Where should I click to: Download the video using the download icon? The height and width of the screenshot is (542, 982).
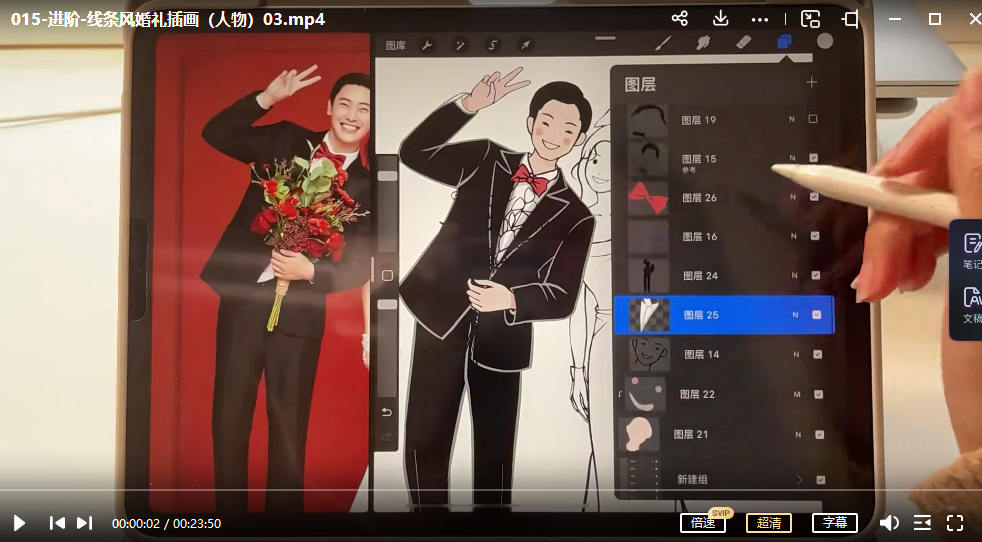(x=720, y=19)
